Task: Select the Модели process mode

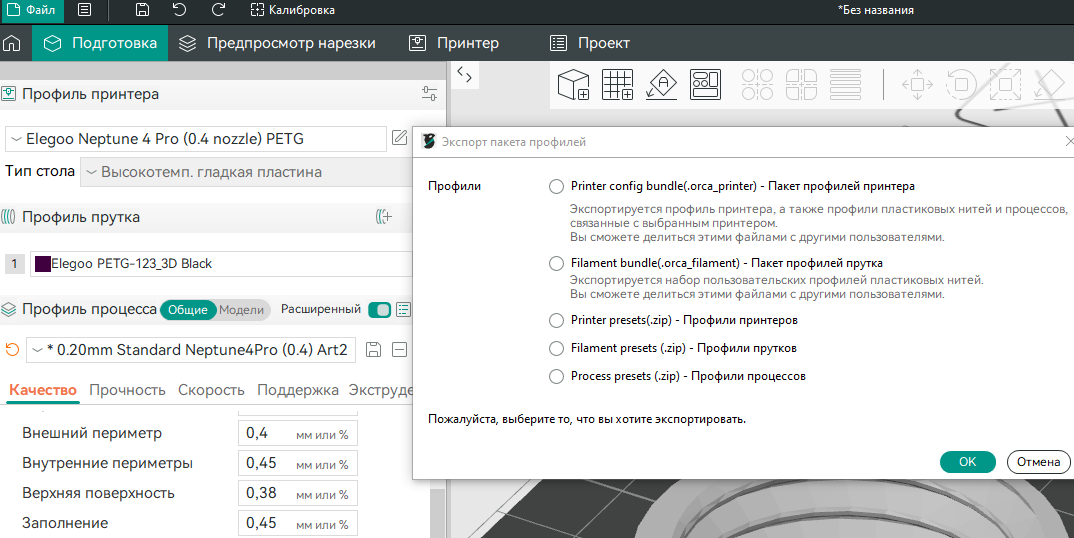Action: 241,310
